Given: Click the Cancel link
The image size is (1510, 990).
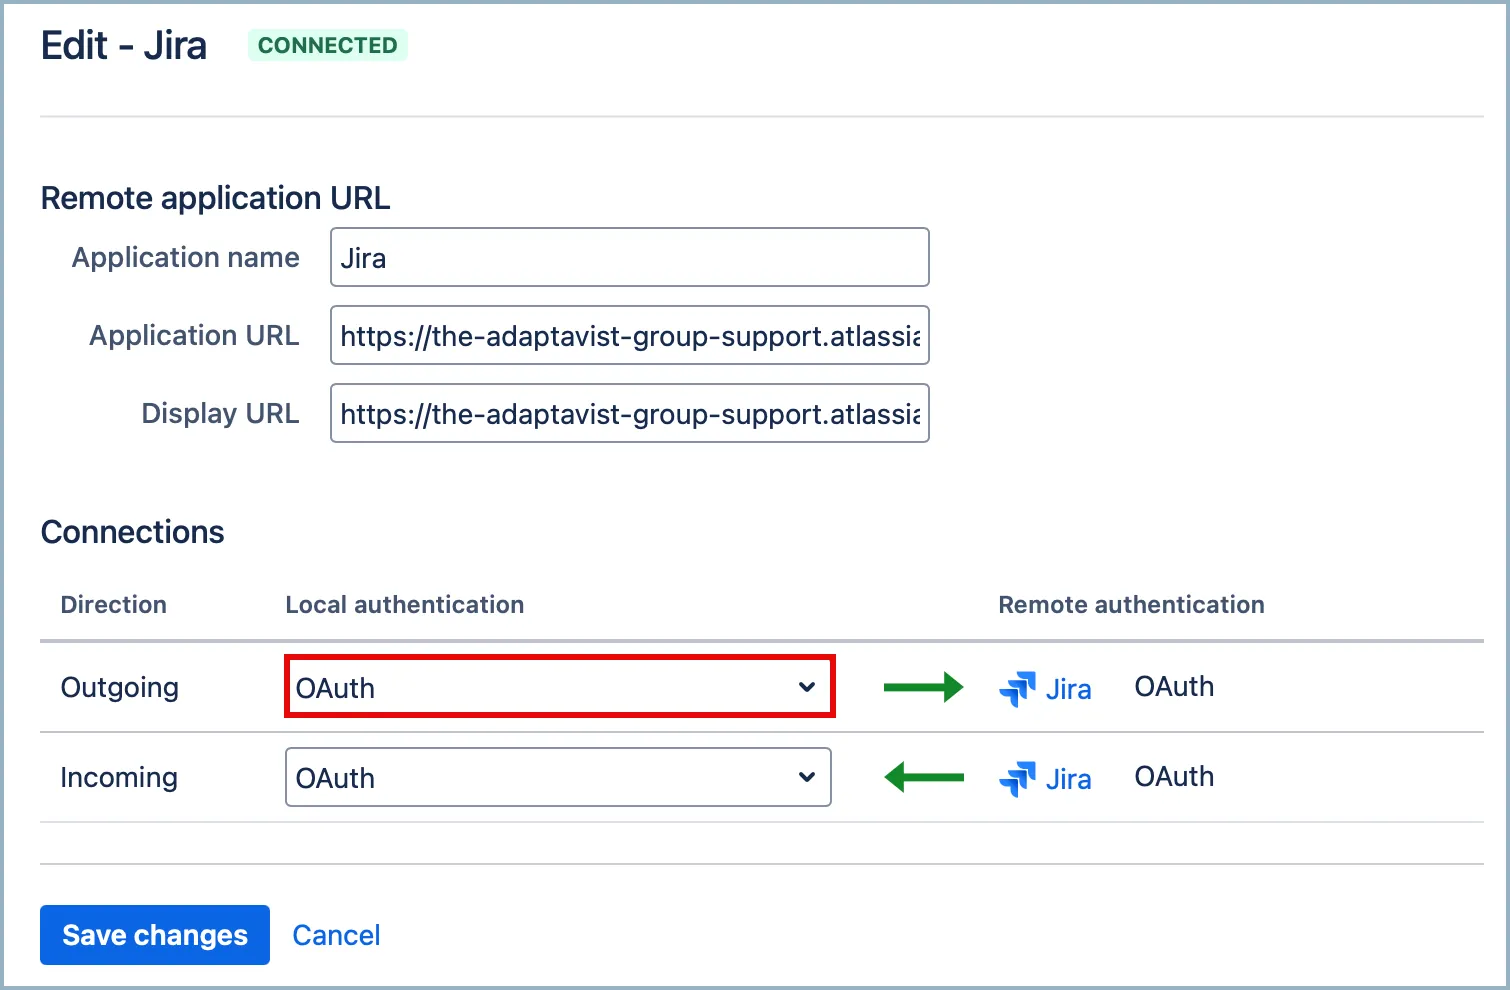Looking at the screenshot, I should (x=336, y=935).
